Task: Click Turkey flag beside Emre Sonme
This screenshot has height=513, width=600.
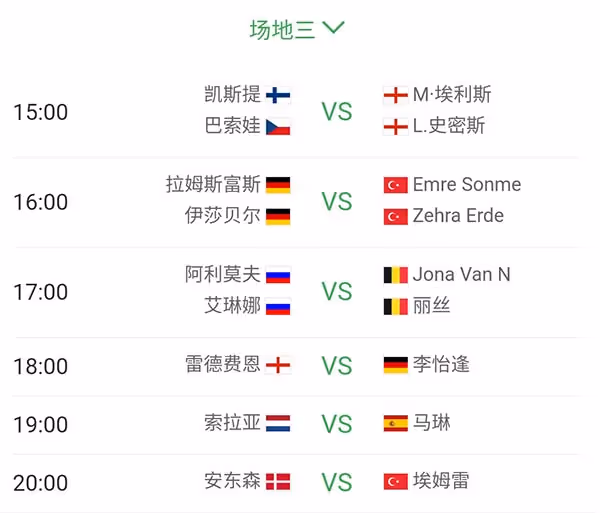Action: [395, 185]
